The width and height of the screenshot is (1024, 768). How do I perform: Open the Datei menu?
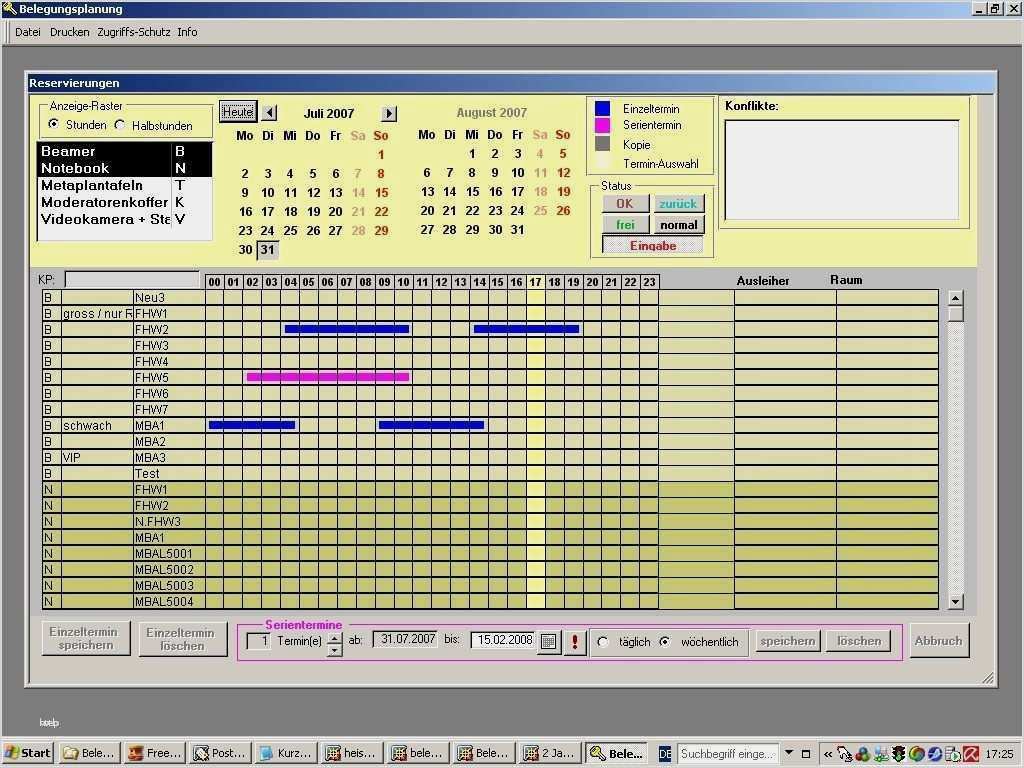coord(28,32)
